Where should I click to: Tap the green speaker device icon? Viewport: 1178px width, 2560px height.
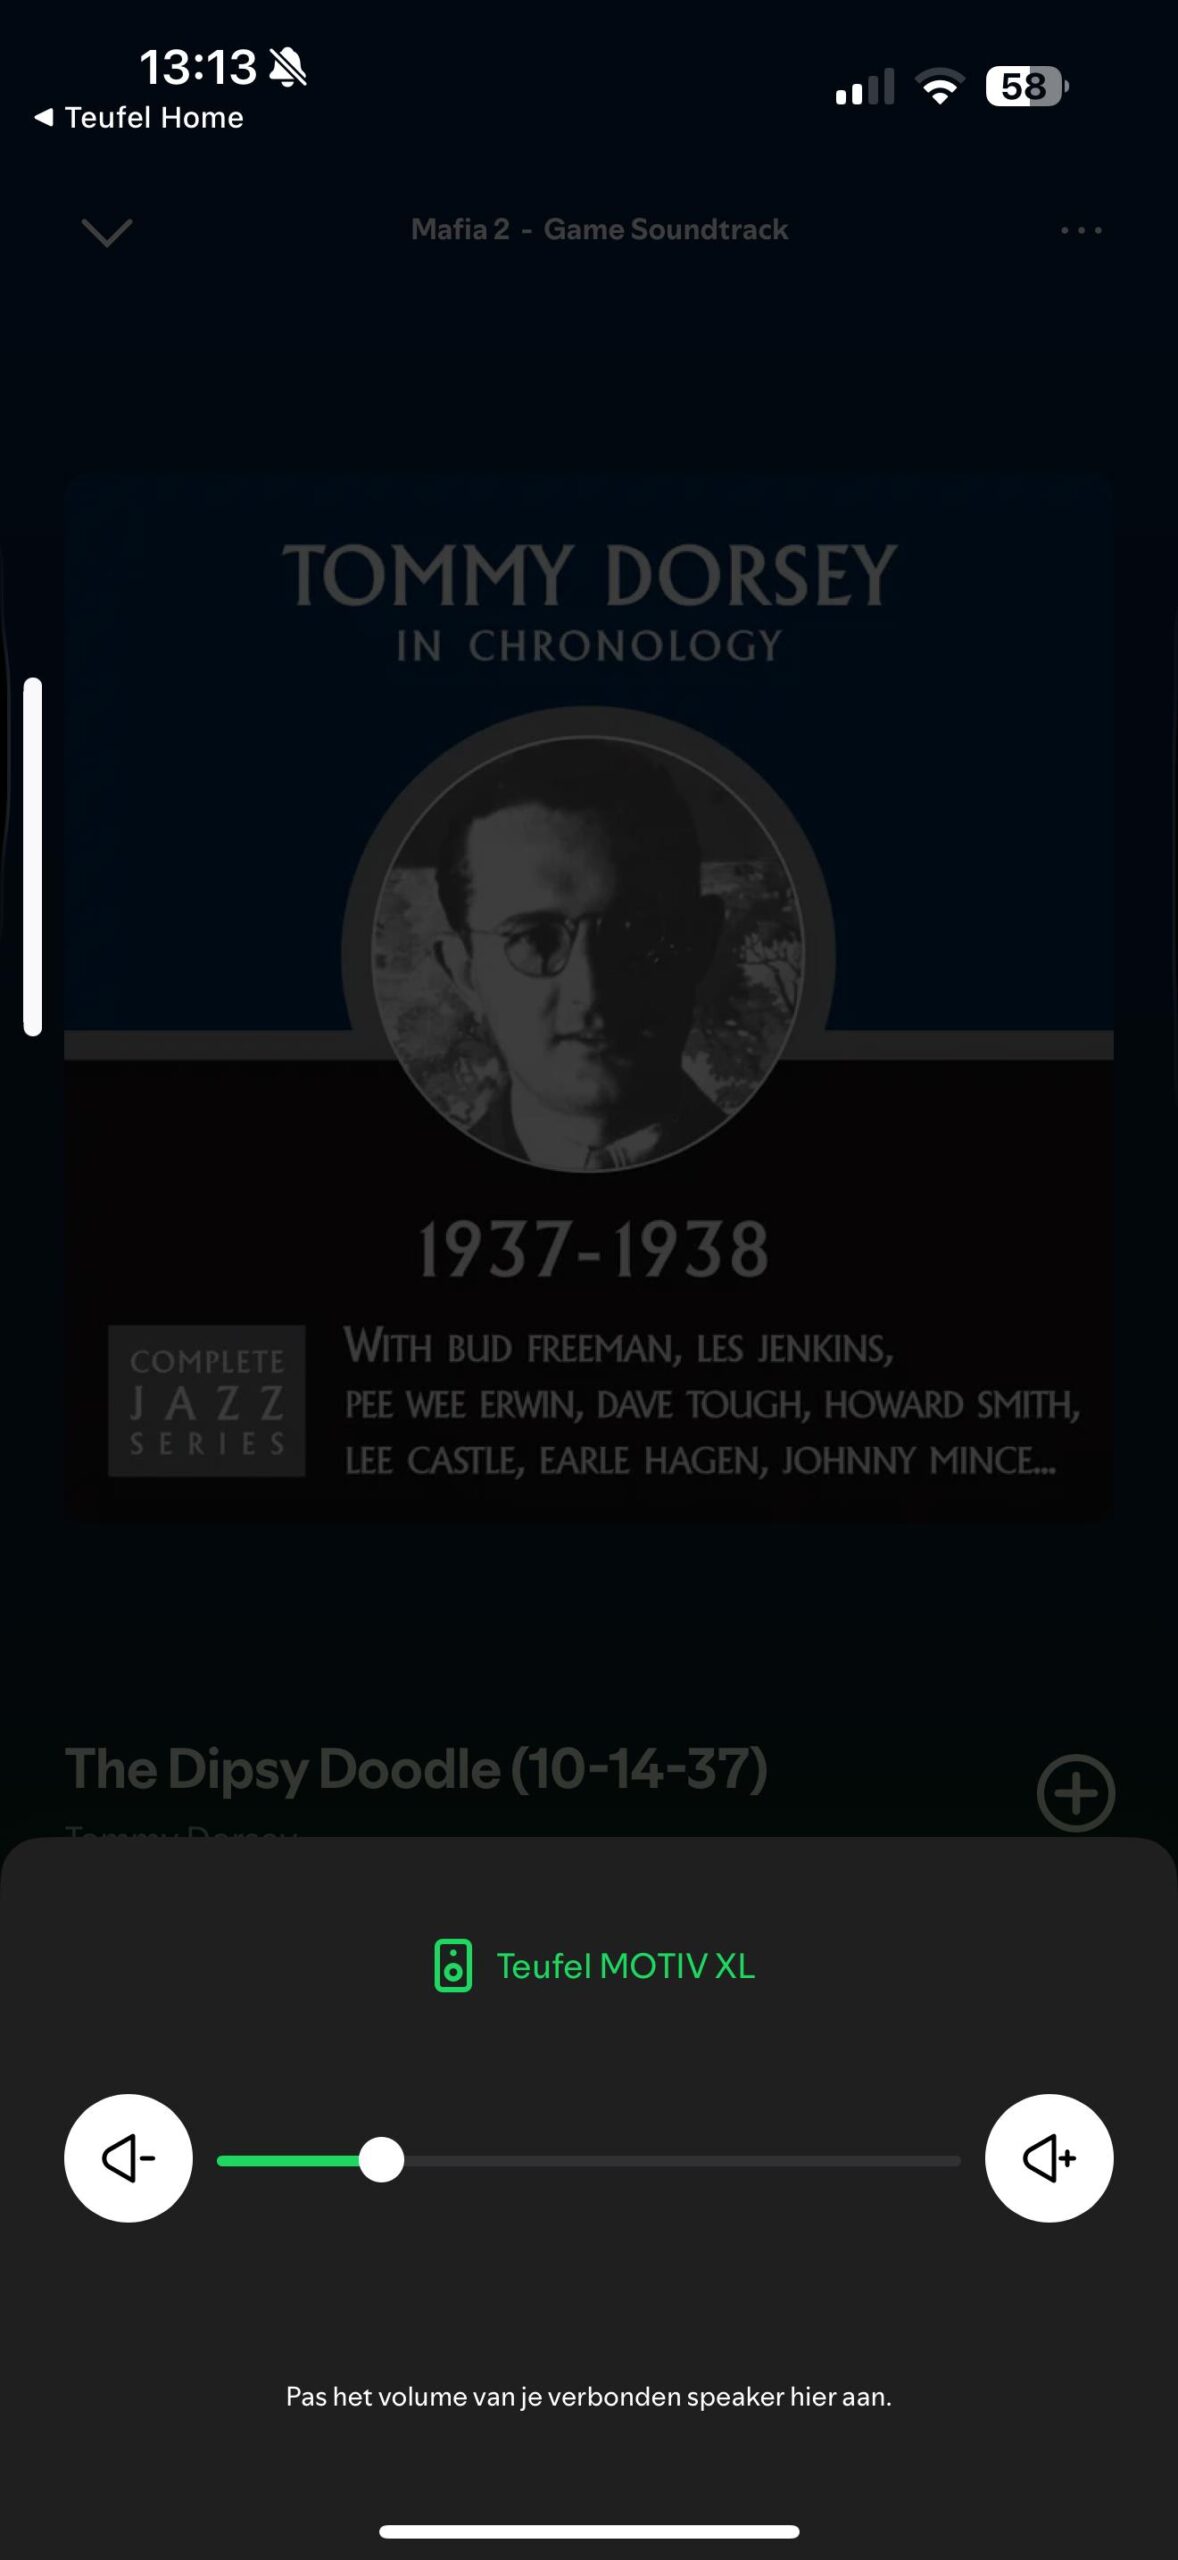click(x=453, y=1966)
